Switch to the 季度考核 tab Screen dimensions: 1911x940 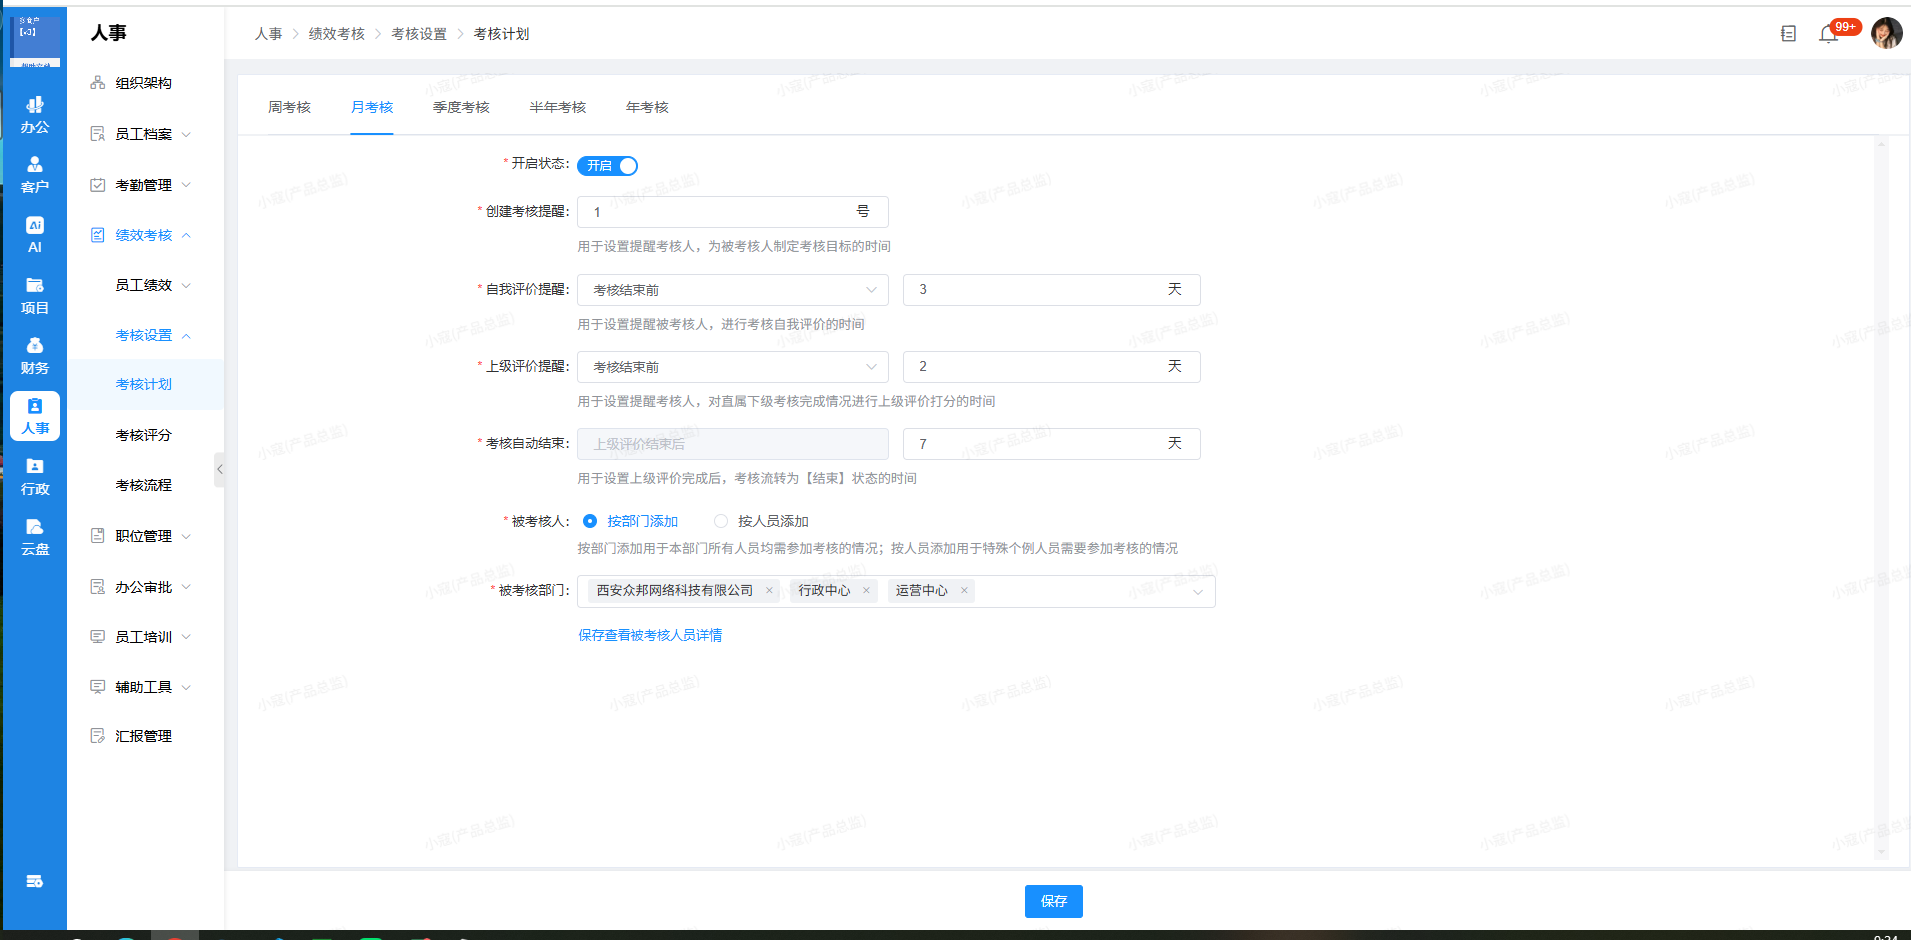coord(461,107)
